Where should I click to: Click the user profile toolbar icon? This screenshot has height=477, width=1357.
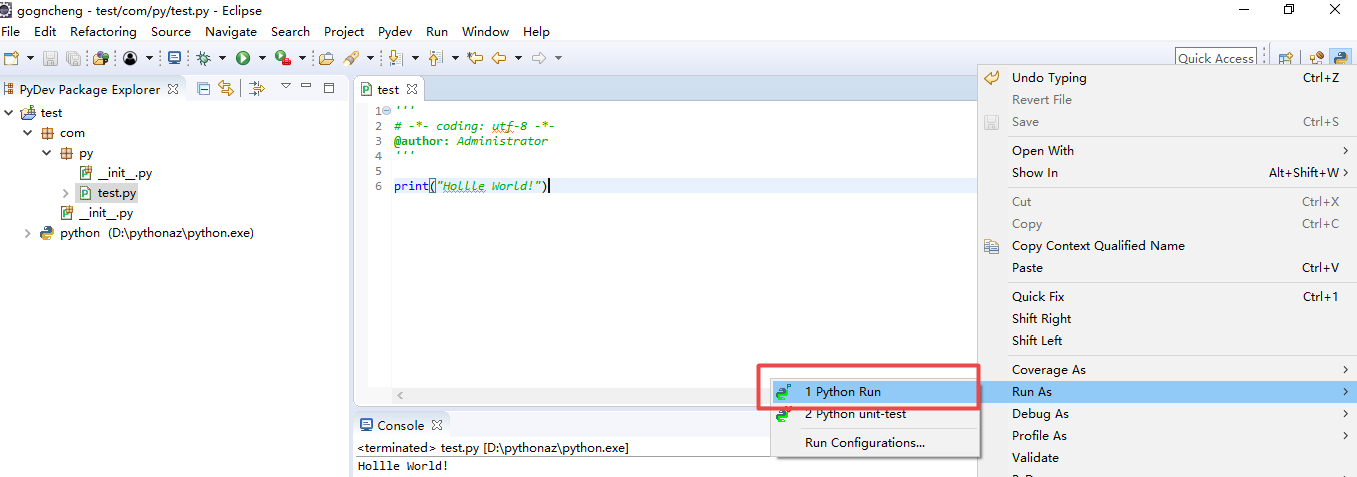point(130,58)
